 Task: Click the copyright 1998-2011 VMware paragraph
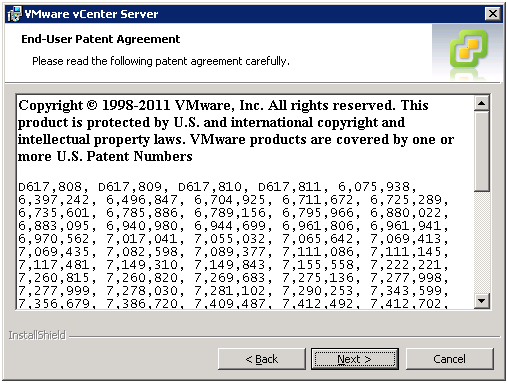point(235,131)
